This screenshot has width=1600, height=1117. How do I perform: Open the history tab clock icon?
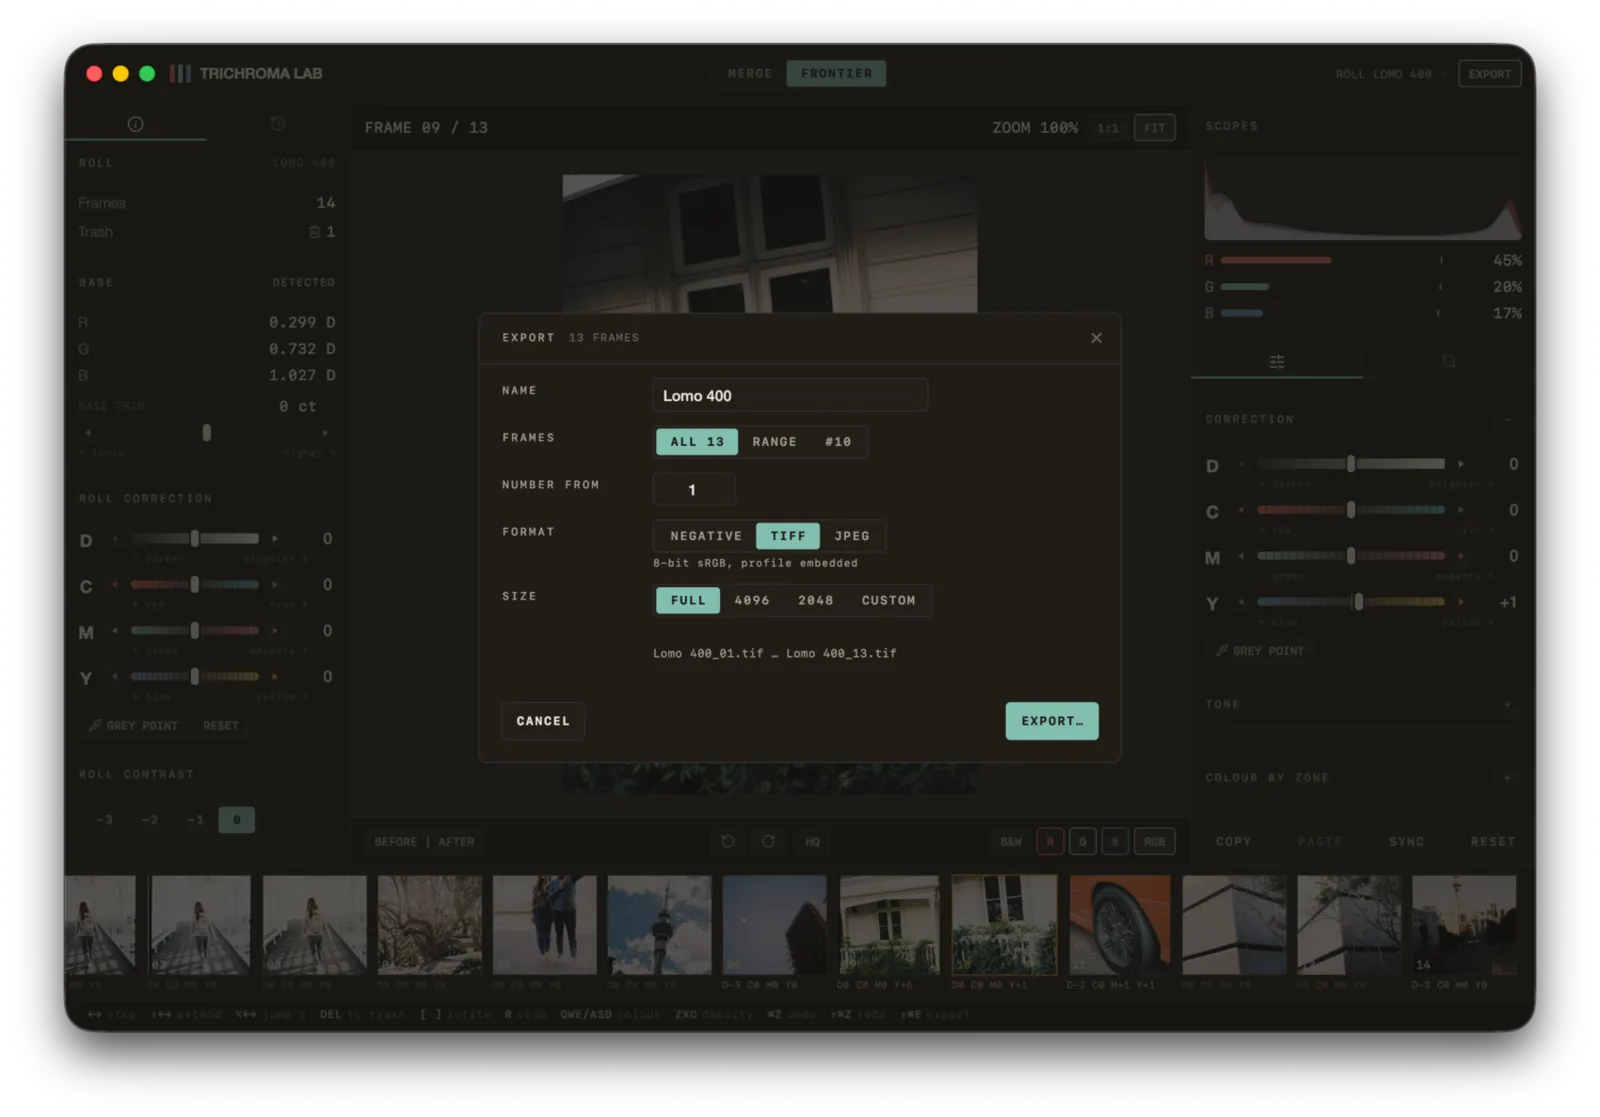(278, 124)
